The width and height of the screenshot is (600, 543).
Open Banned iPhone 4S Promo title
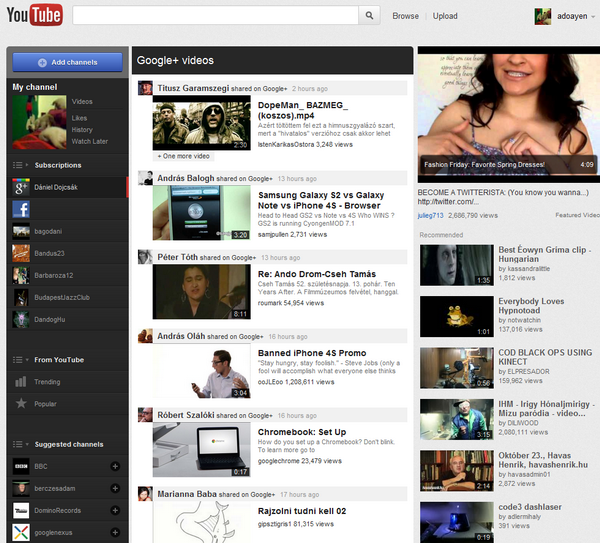pyautogui.click(x=312, y=353)
